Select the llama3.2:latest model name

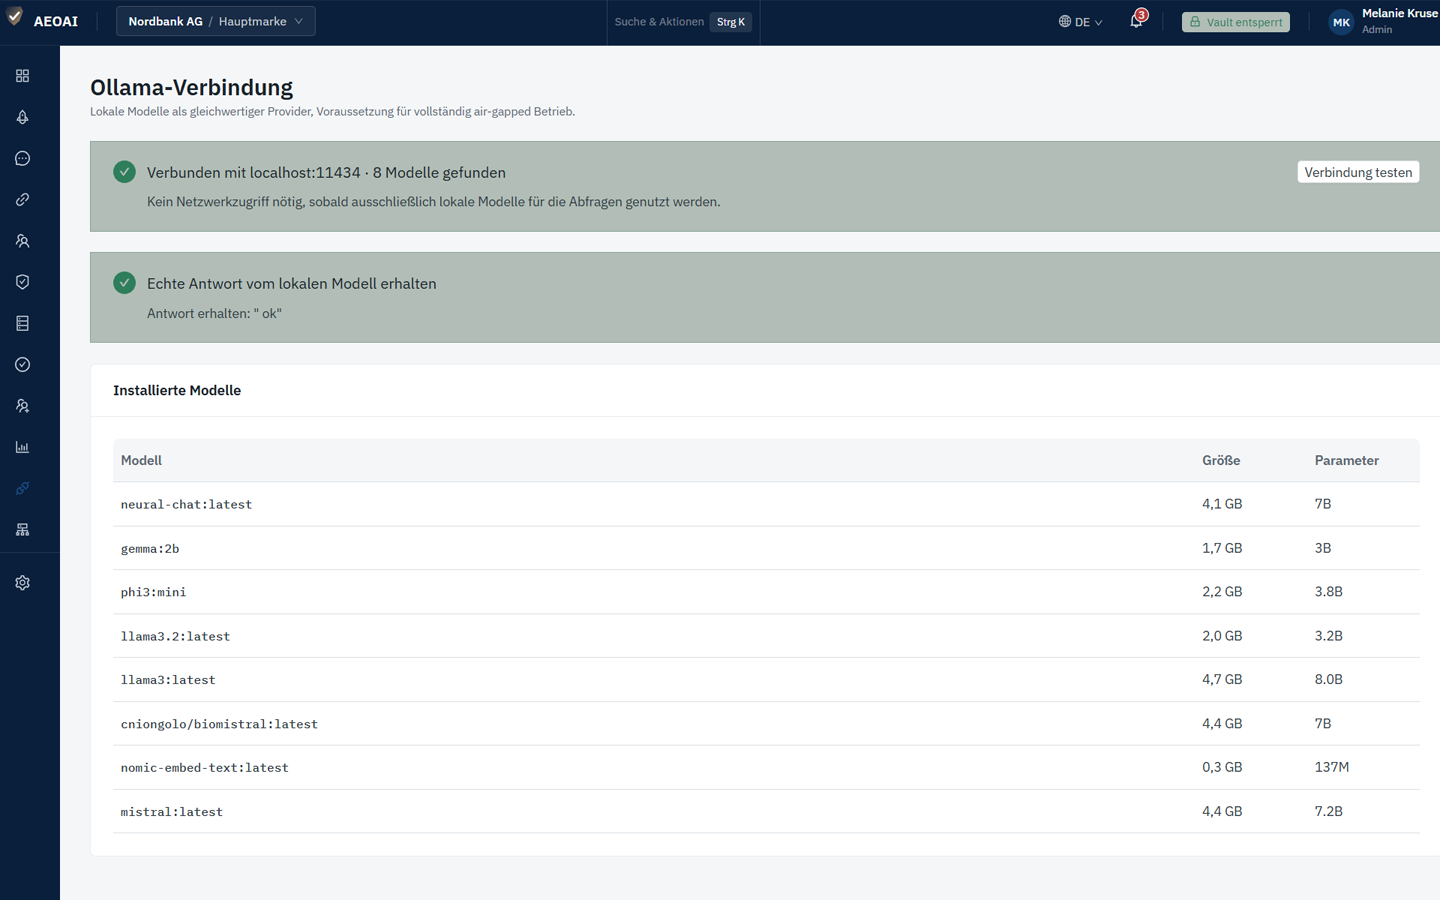175,636
